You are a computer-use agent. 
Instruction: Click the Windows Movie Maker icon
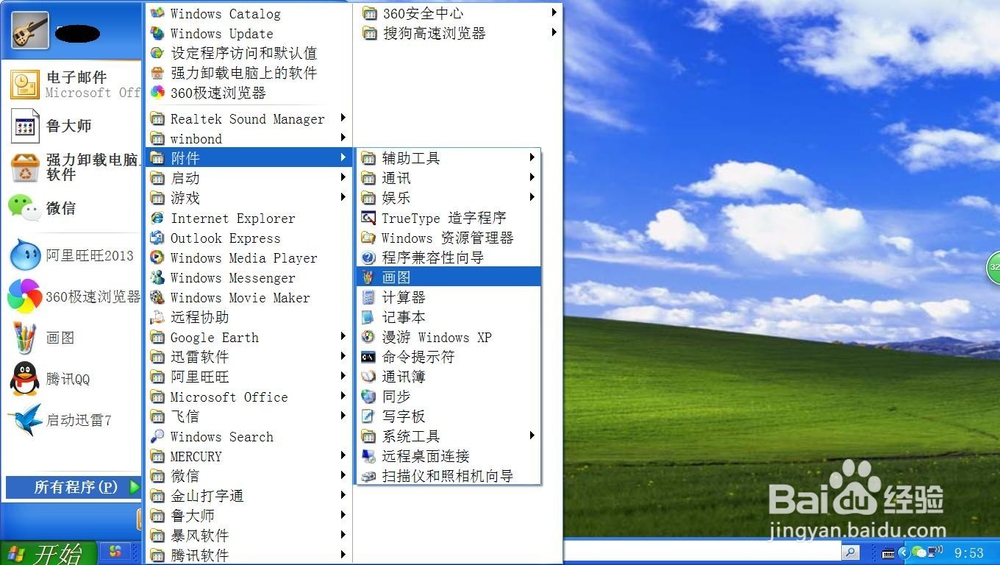[157, 297]
